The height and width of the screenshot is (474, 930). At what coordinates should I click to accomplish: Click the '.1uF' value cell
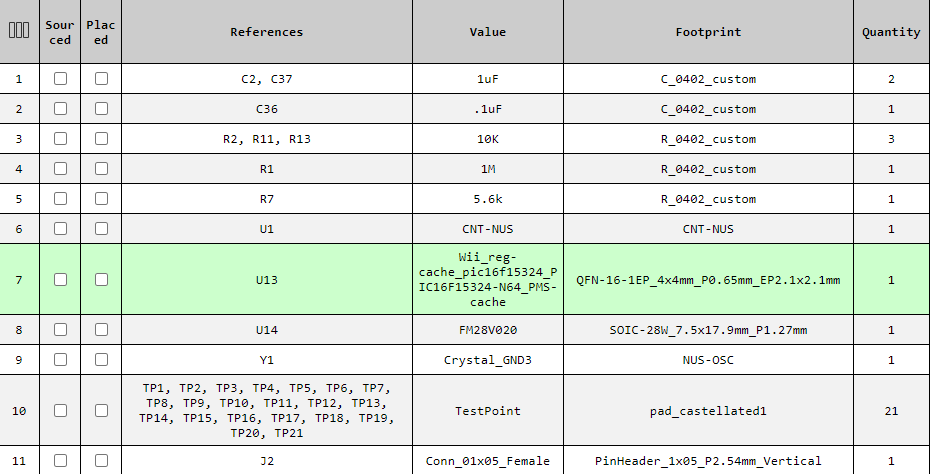pyautogui.click(x=488, y=109)
